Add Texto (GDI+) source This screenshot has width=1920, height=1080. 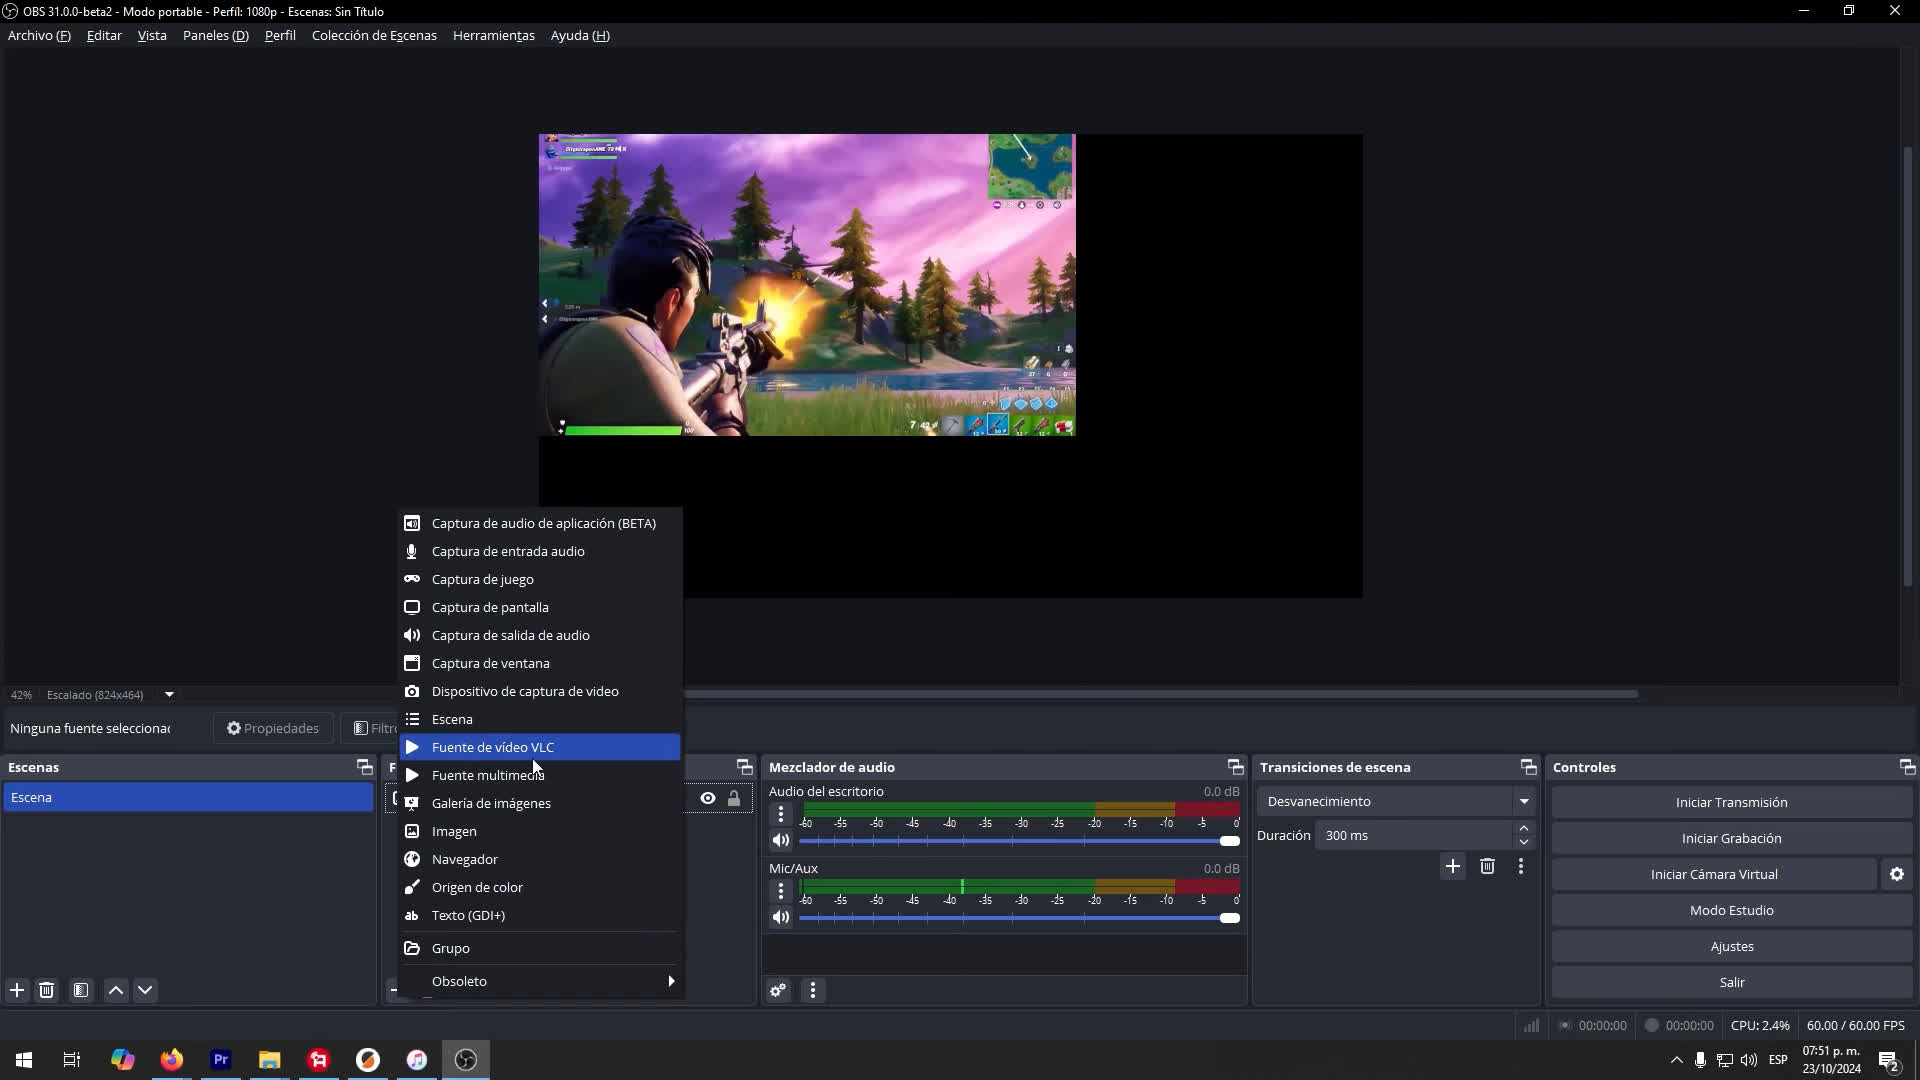pyautogui.click(x=540, y=915)
